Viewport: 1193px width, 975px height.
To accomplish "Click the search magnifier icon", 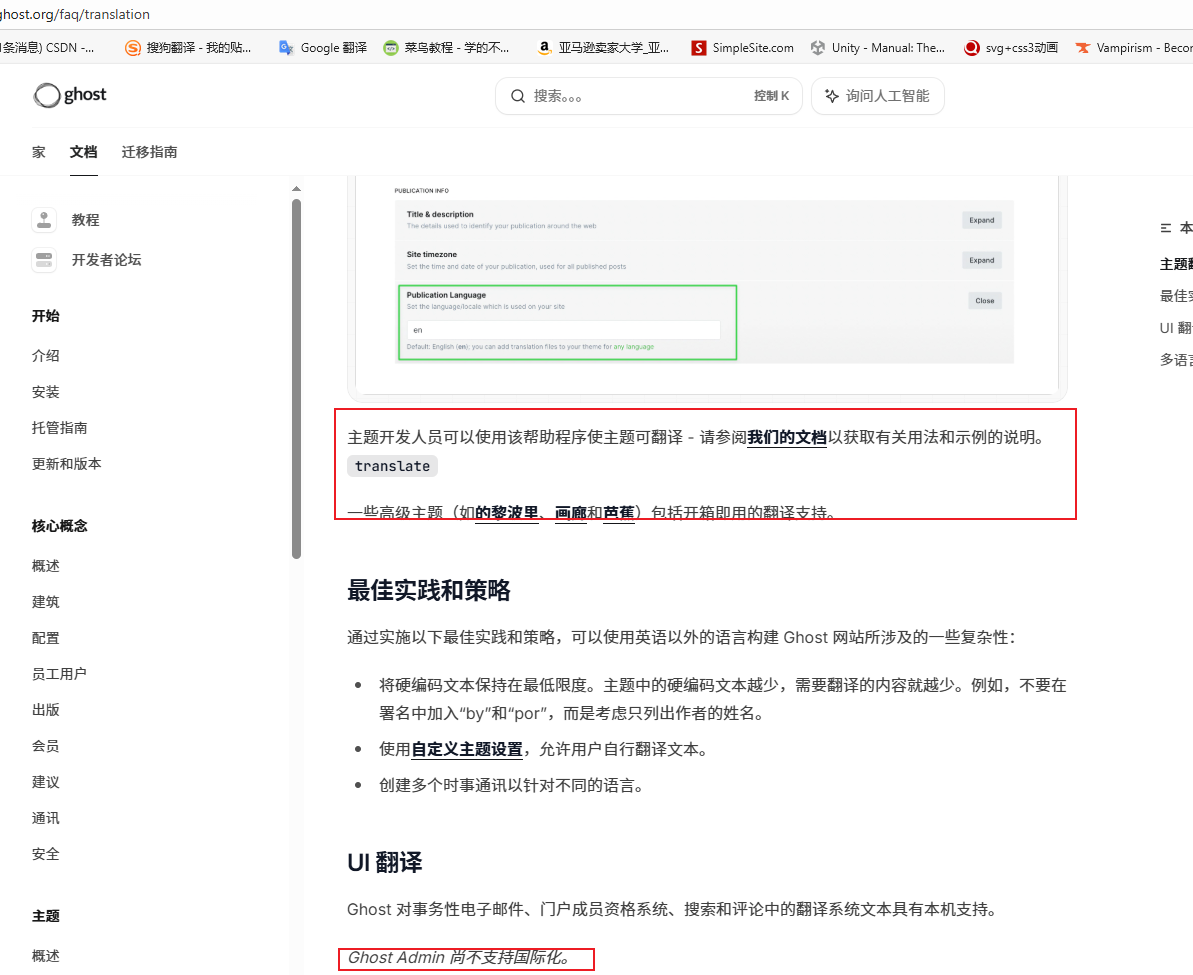I will click(518, 96).
